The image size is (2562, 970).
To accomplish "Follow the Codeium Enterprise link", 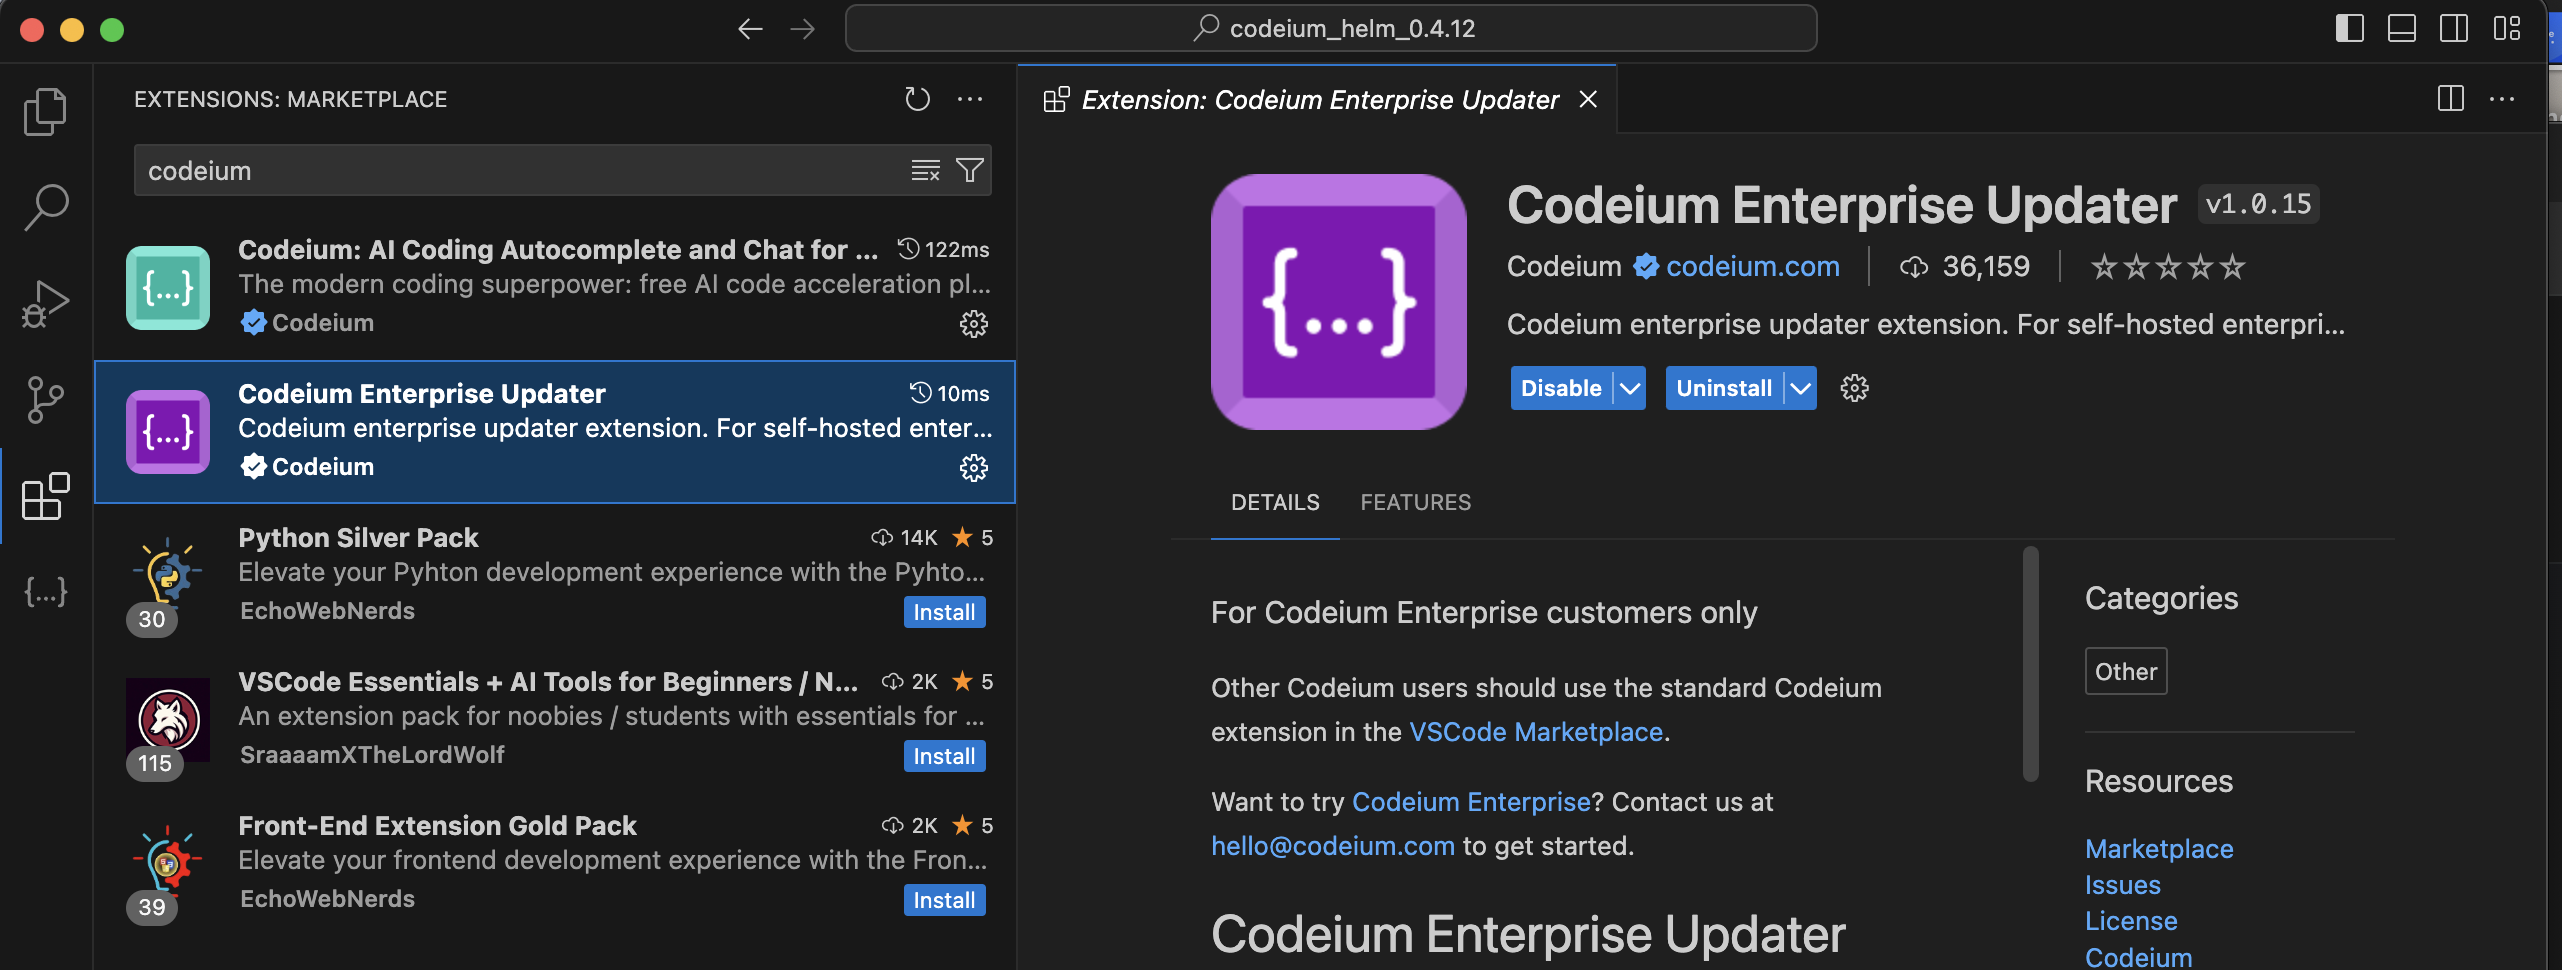I will coord(1470,802).
